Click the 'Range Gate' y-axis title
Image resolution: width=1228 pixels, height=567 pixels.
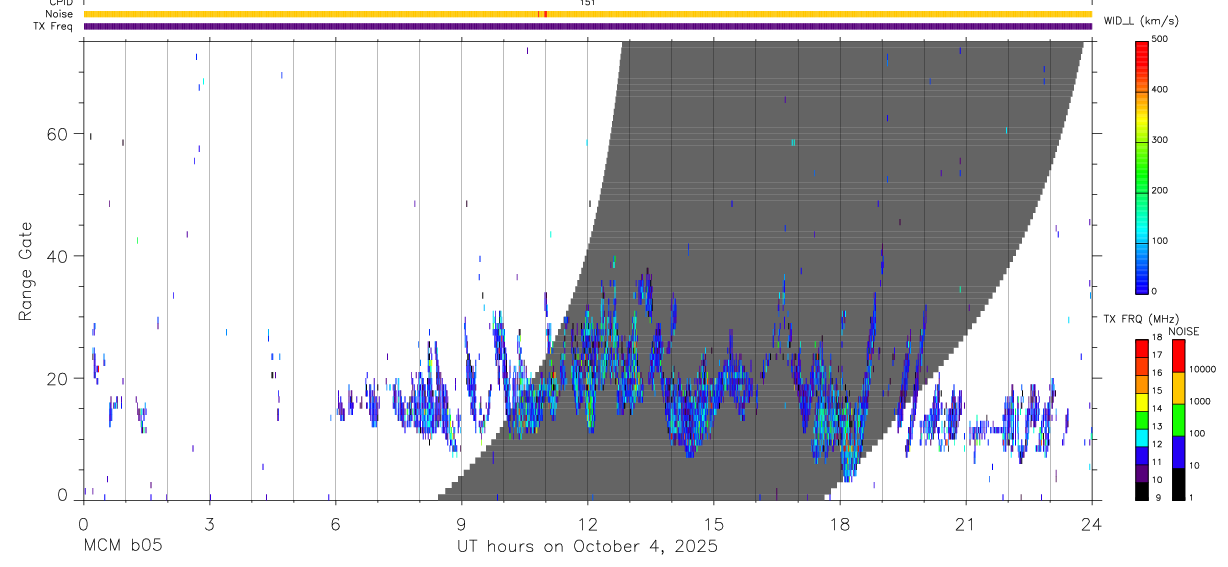tap(25, 272)
